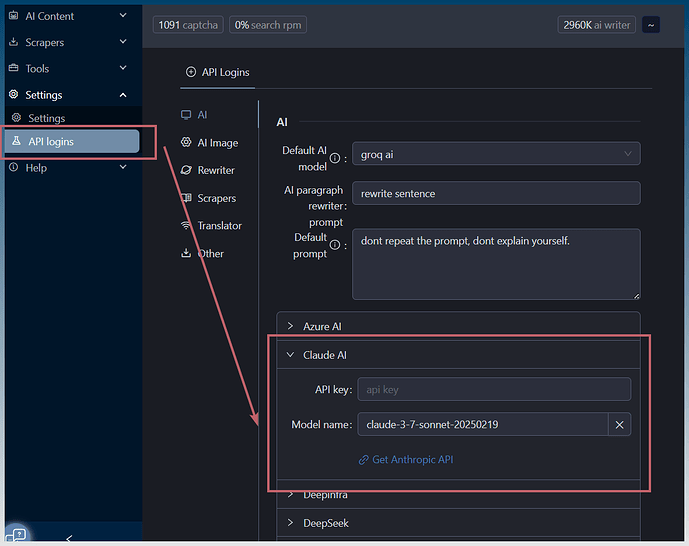Click the monitor icon next to AI
This screenshot has height=546, width=689.
pos(186,115)
